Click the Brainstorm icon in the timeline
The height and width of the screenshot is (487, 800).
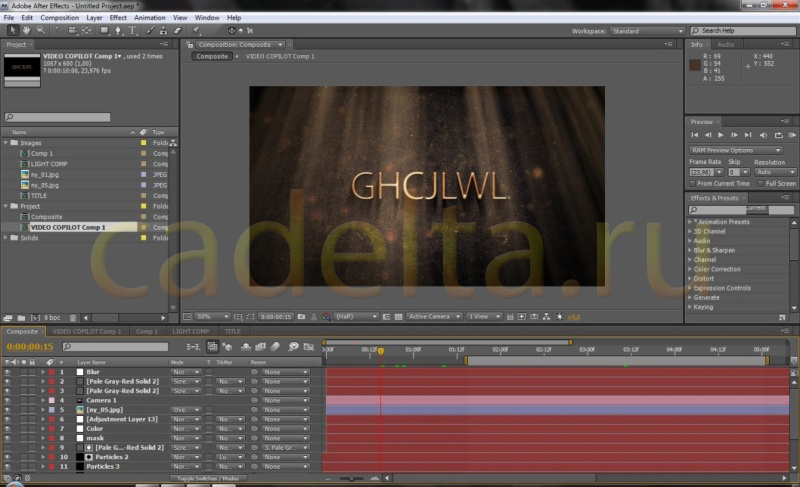coord(293,347)
